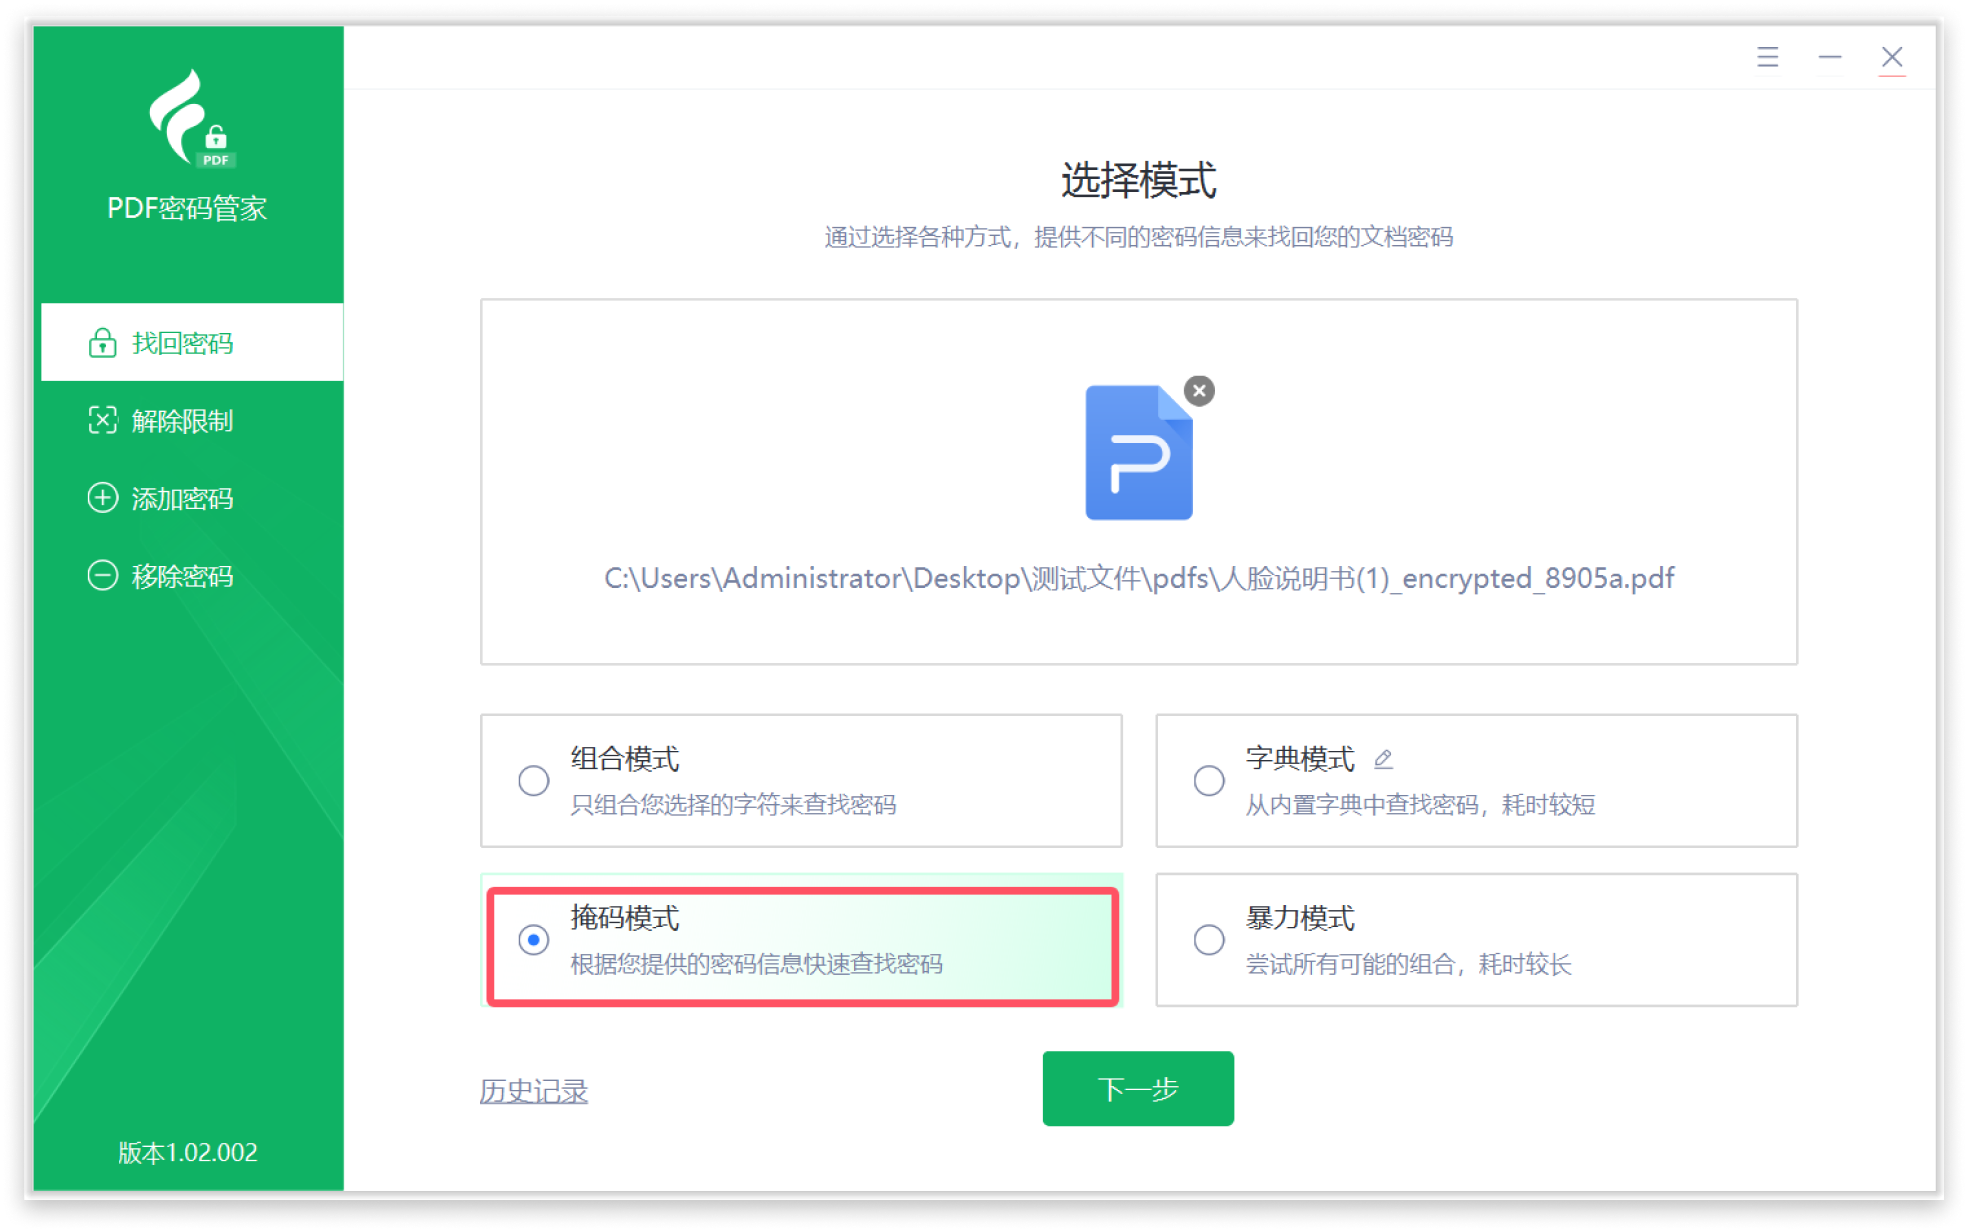
Task: Remove the loaded PDF with the x badge
Action: [1199, 390]
